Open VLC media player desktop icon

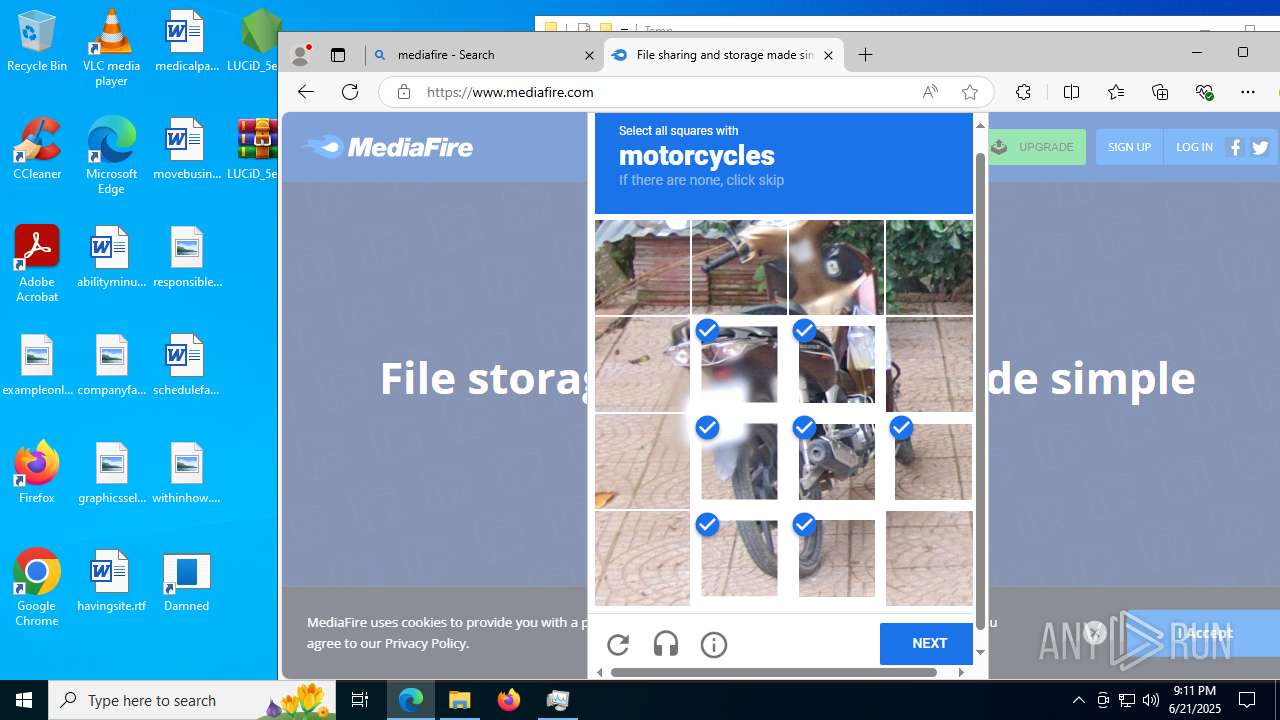pos(111,48)
